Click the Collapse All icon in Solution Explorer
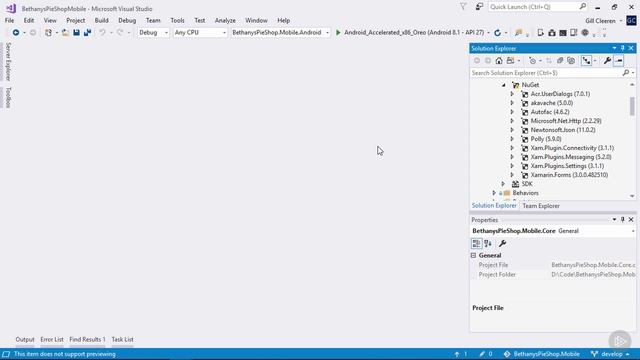The height and width of the screenshot is (360, 640). [x=560, y=61]
